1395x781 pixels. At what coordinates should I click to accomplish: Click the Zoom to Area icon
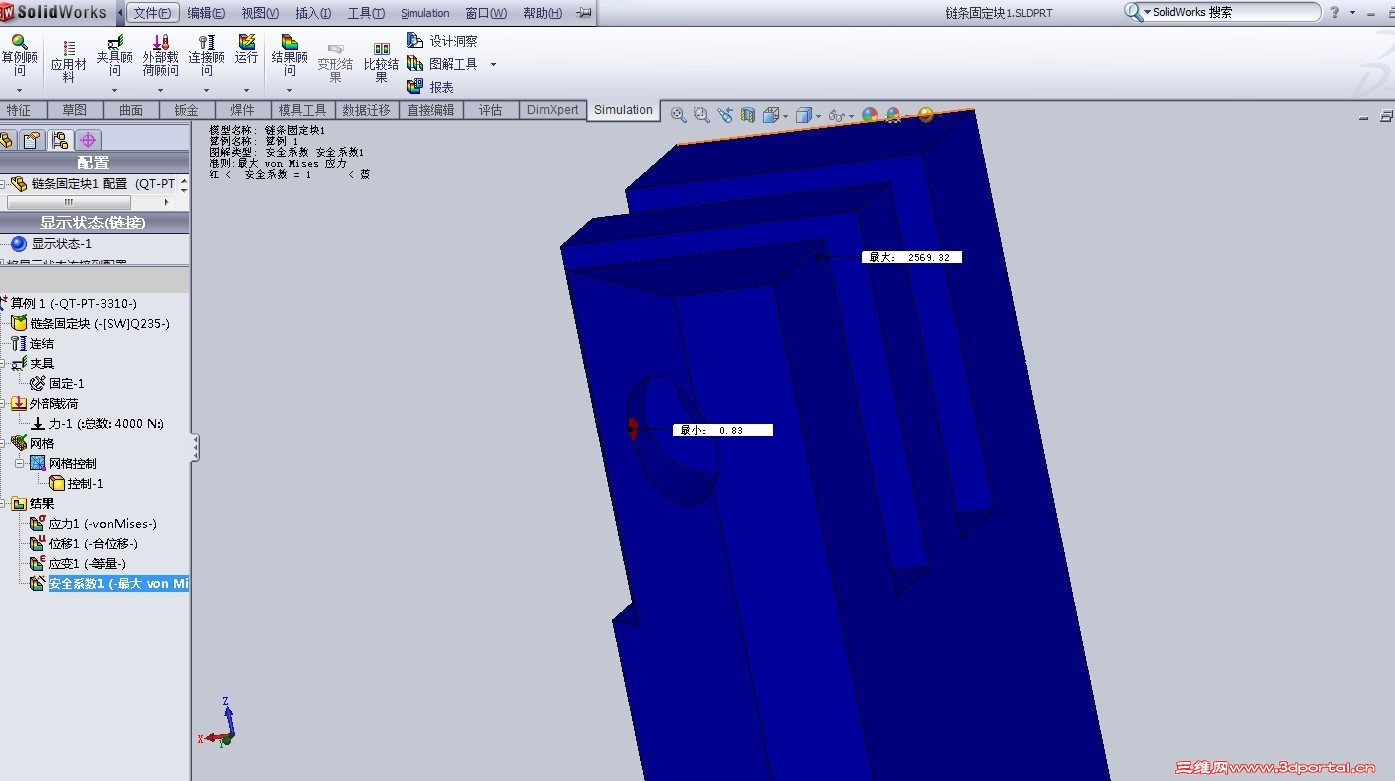[x=701, y=115]
